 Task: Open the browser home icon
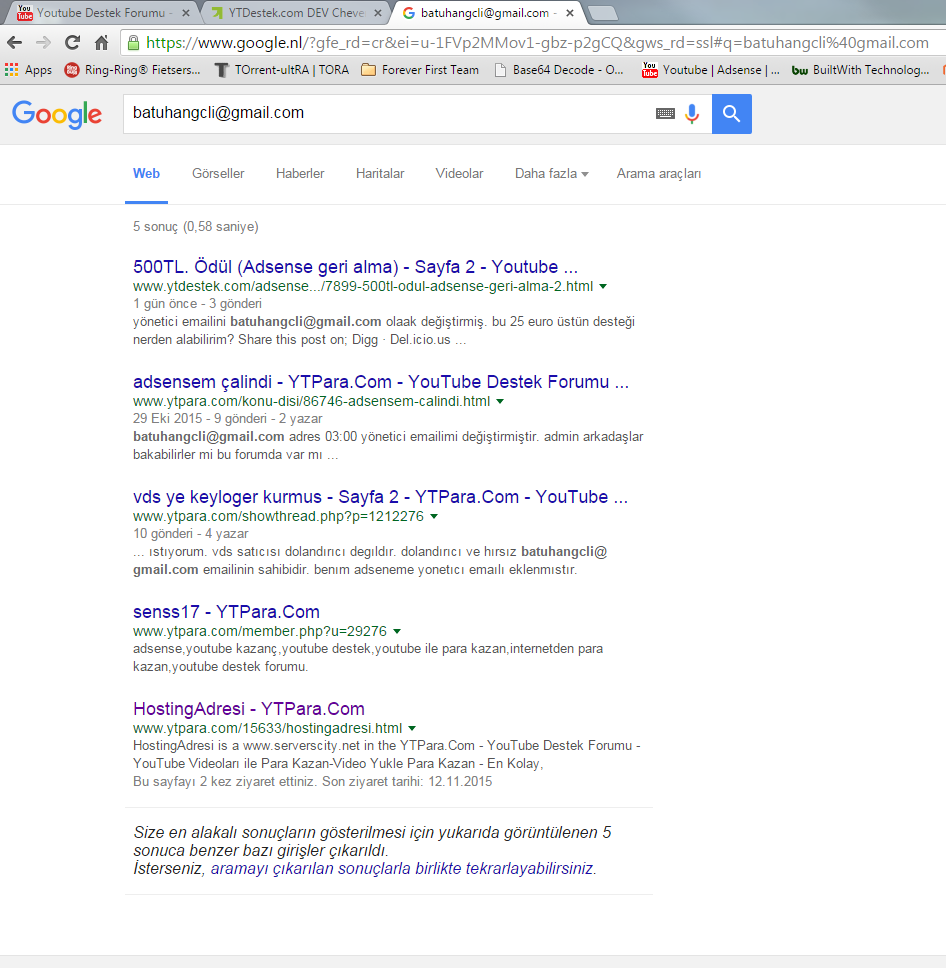coord(101,43)
